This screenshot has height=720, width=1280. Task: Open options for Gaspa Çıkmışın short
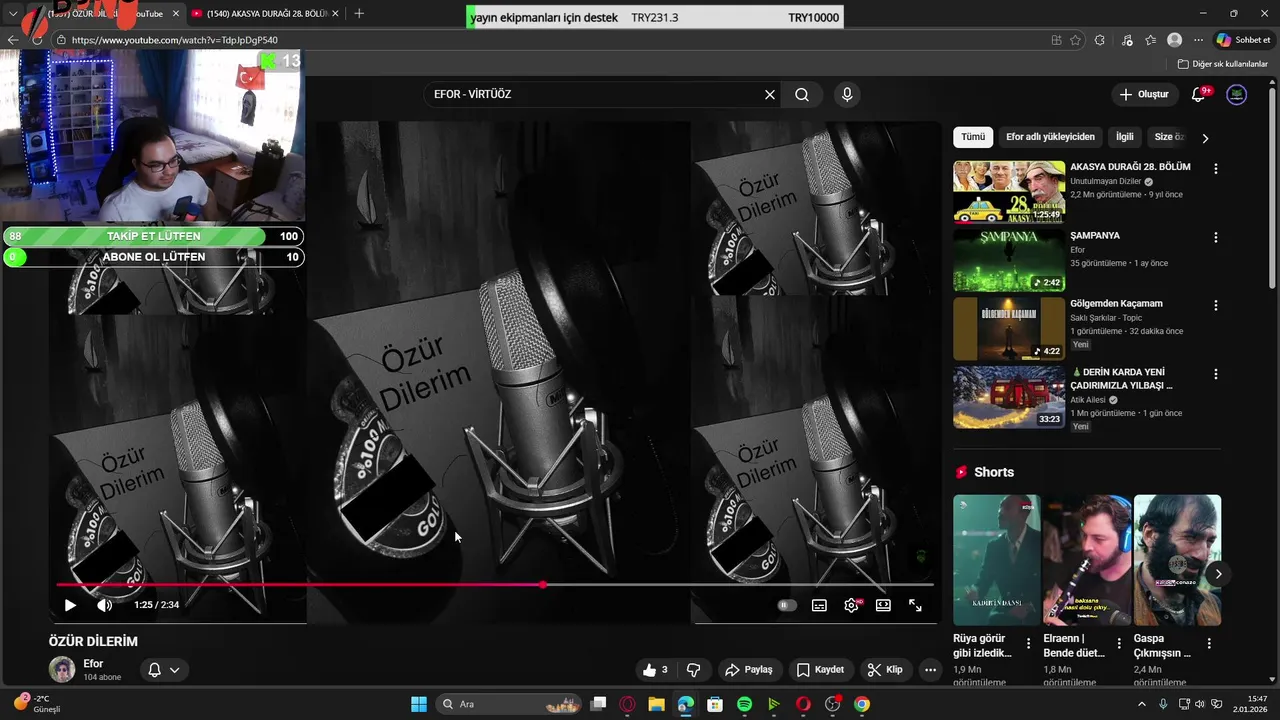point(1209,644)
